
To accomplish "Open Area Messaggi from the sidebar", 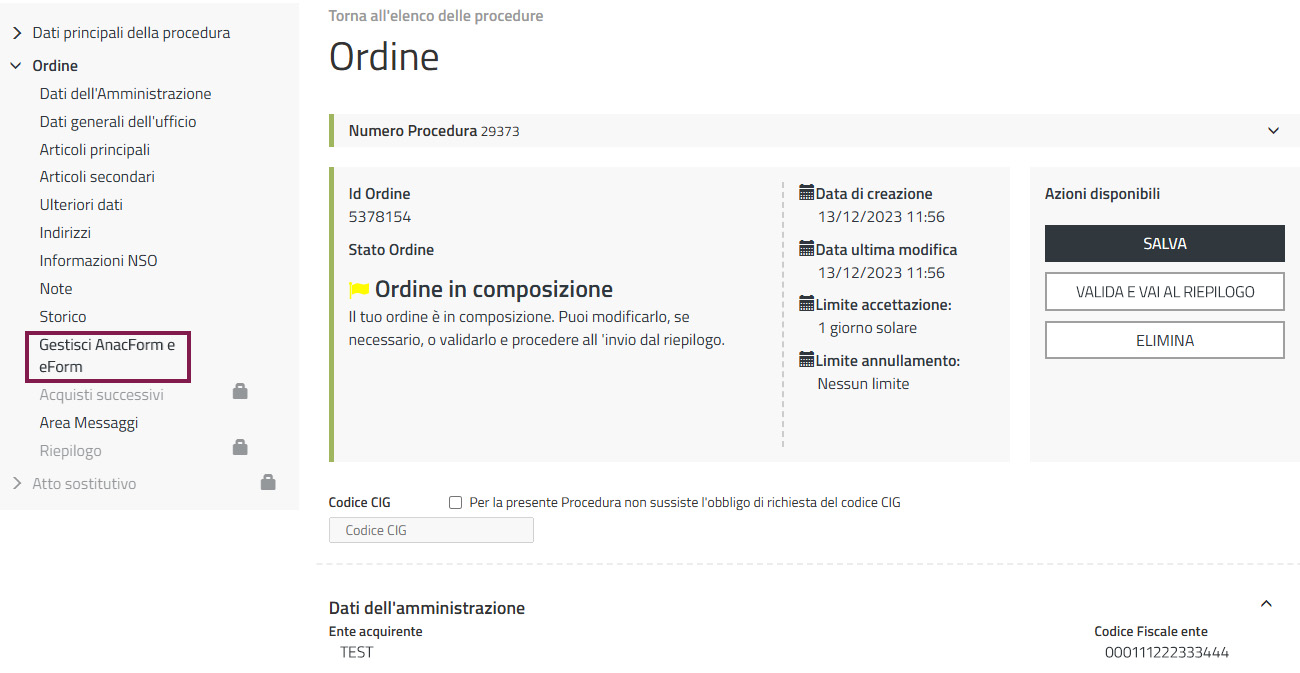I will [x=89, y=423].
